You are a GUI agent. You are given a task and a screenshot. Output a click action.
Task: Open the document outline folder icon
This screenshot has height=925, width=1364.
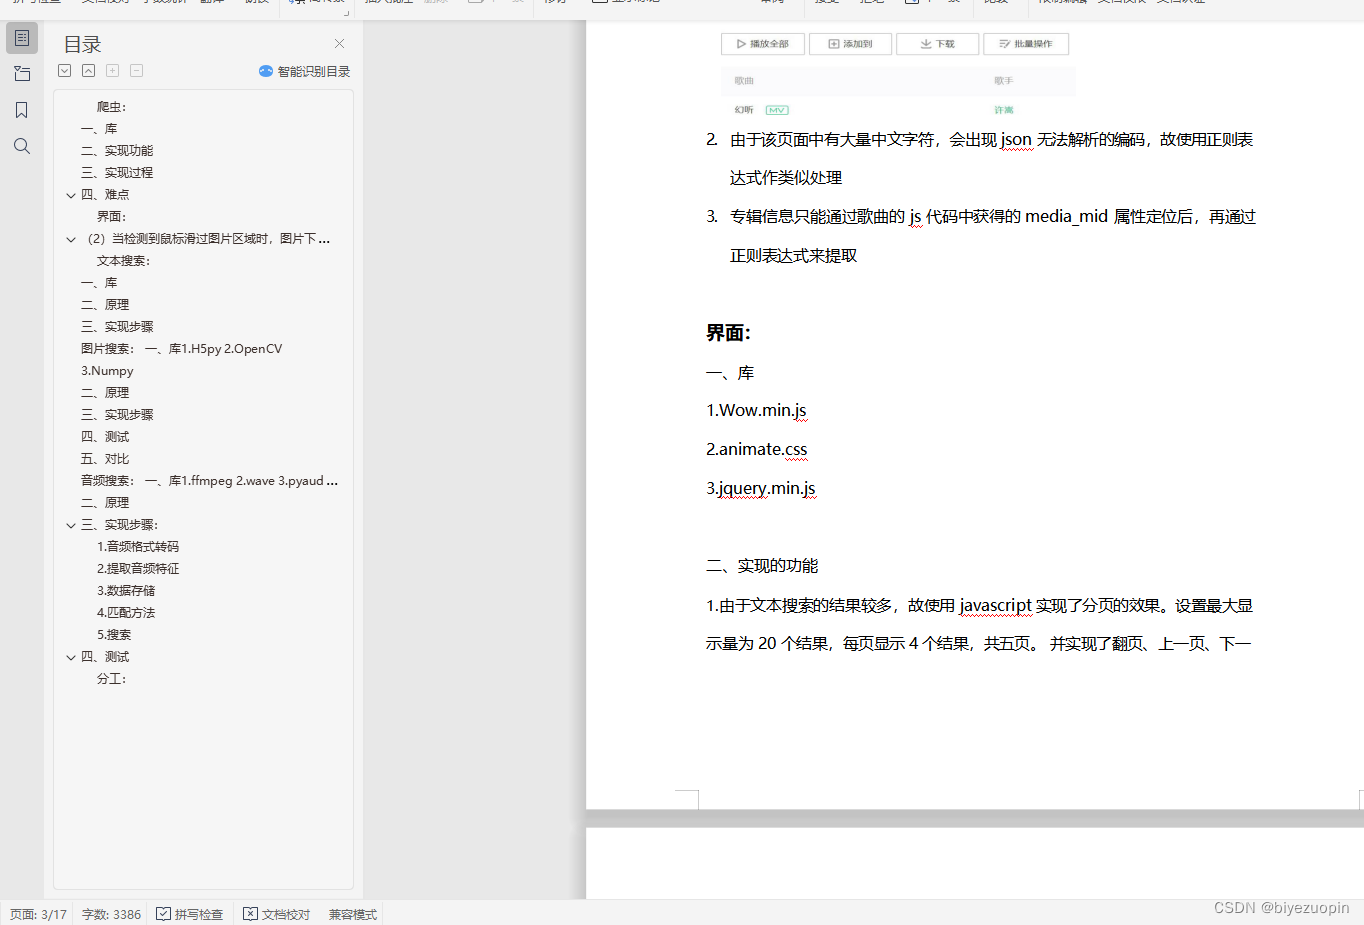tap(22, 73)
